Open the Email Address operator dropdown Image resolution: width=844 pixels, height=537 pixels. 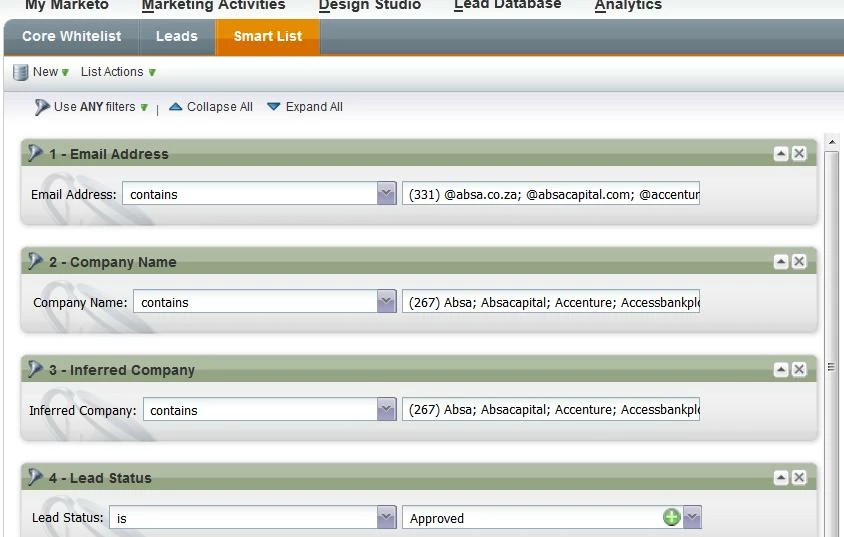coord(386,193)
